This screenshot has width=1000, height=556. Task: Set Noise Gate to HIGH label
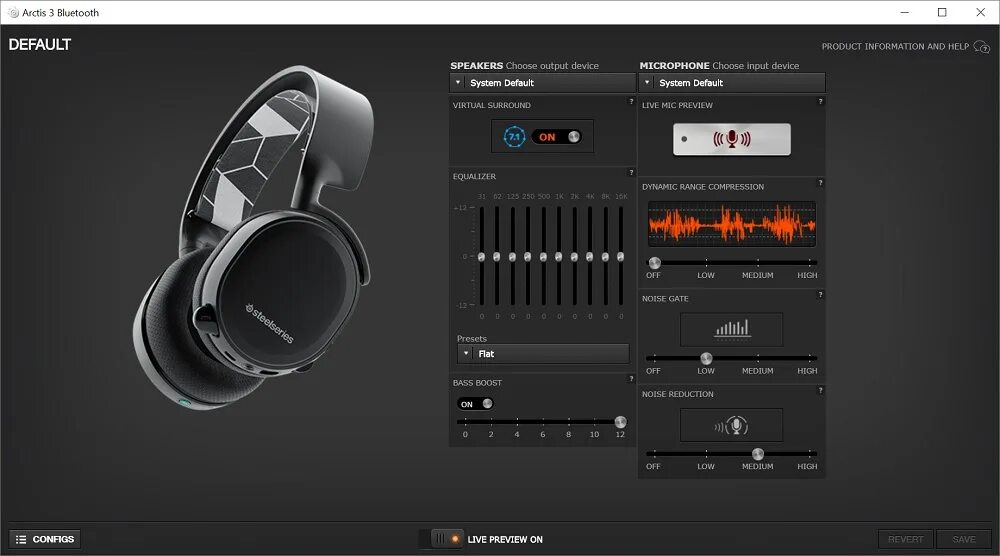pyautogui.click(x=807, y=371)
